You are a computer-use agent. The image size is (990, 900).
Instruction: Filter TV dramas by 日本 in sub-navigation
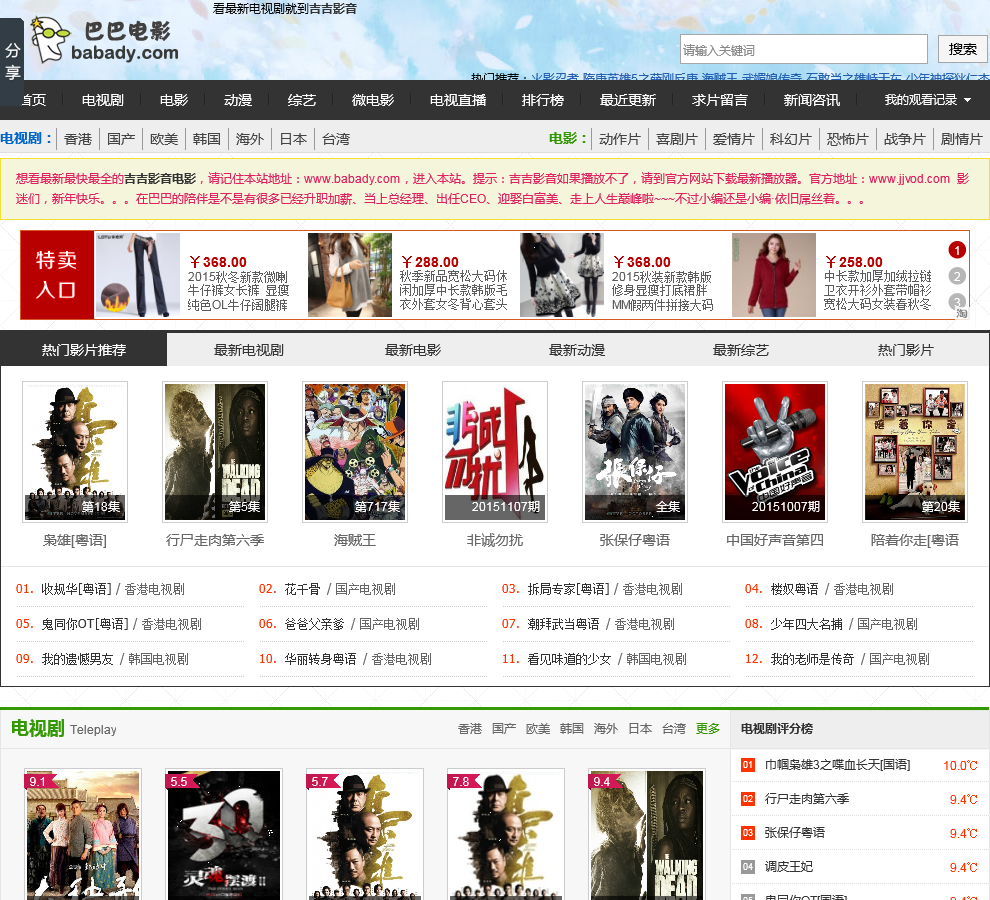pyautogui.click(x=293, y=139)
